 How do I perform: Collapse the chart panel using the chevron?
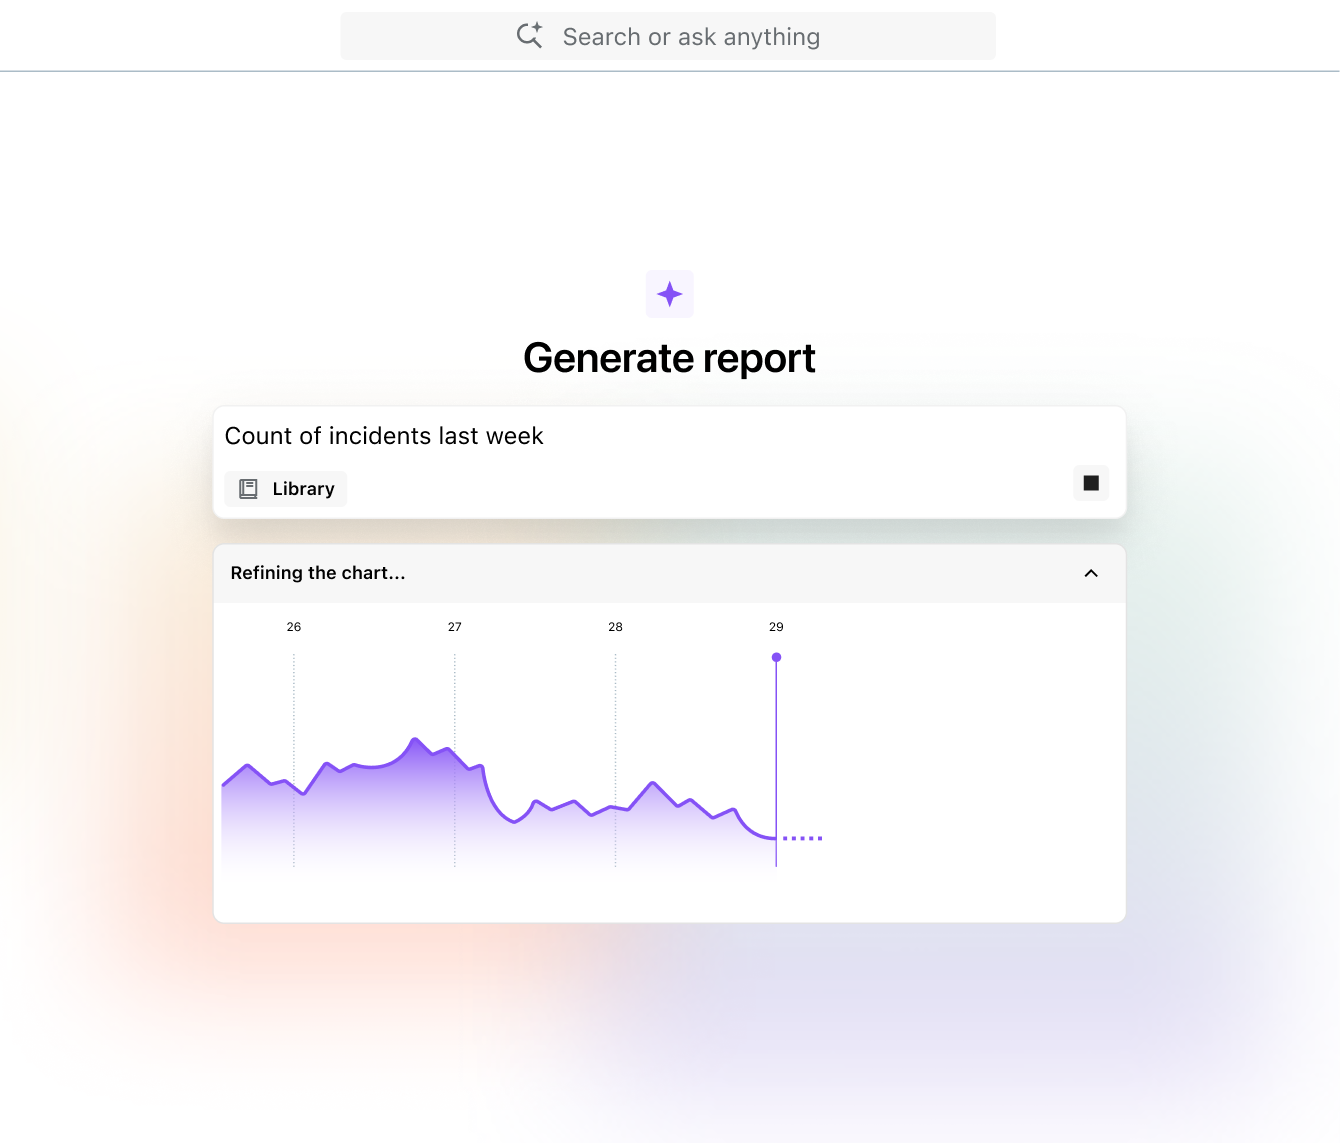1091,573
